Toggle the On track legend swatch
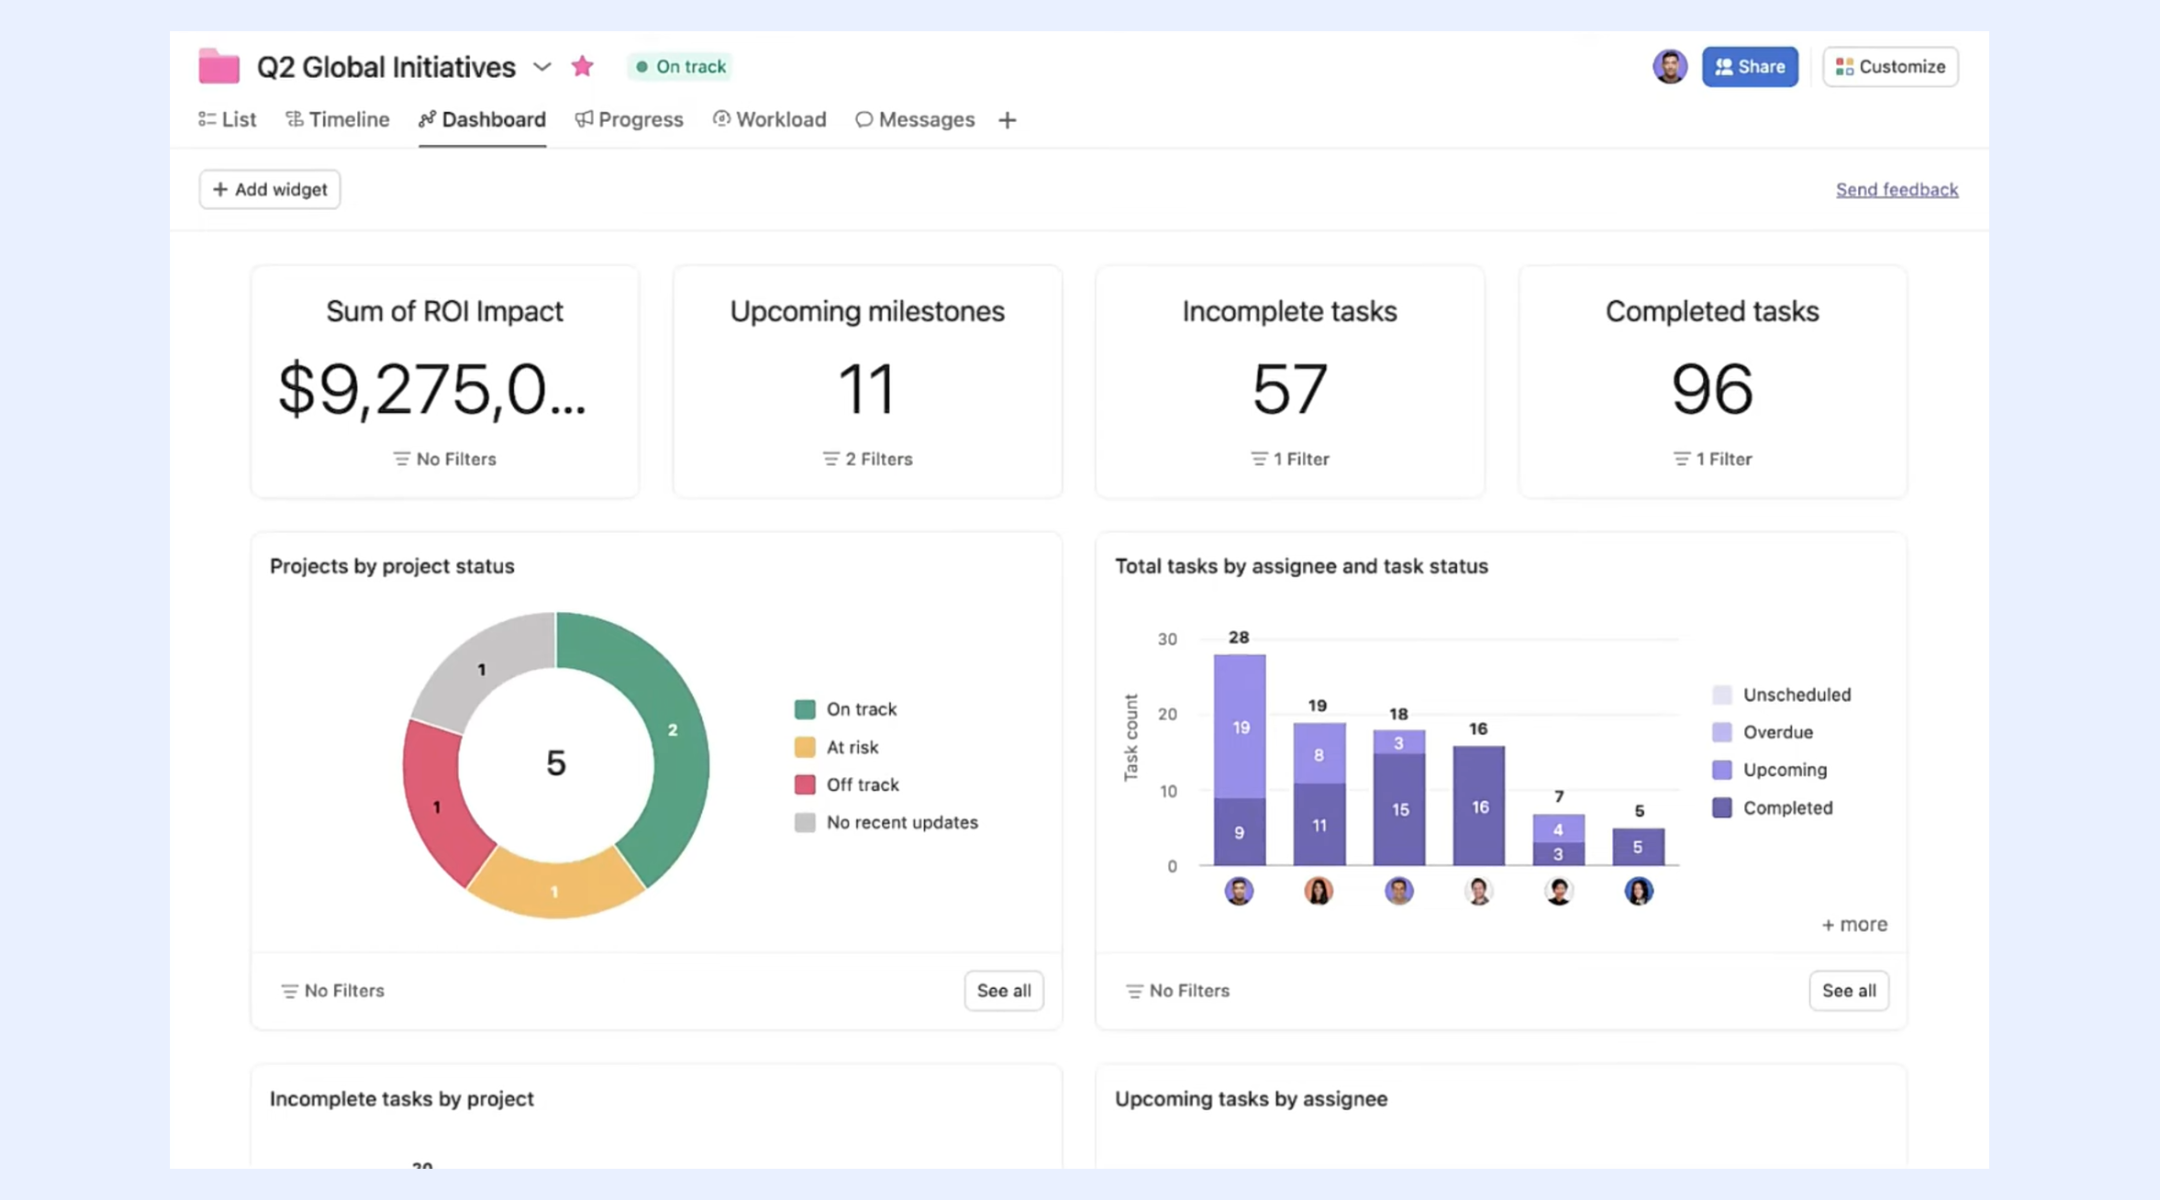 point(804,709)
